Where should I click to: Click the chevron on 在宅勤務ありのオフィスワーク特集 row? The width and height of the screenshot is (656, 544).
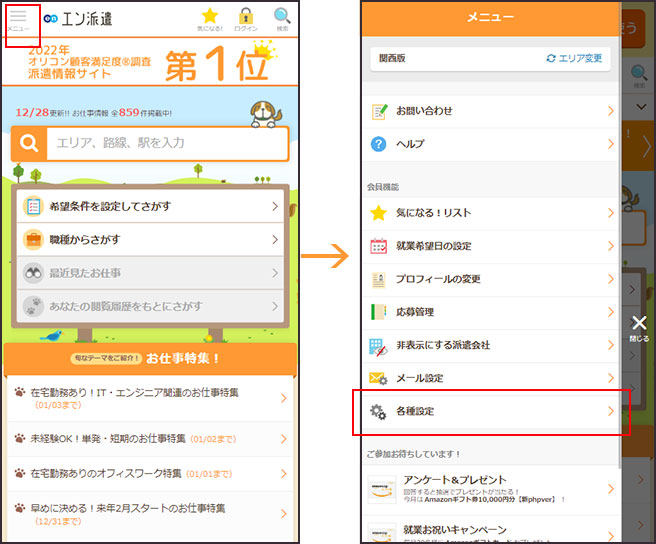[284, 474]
